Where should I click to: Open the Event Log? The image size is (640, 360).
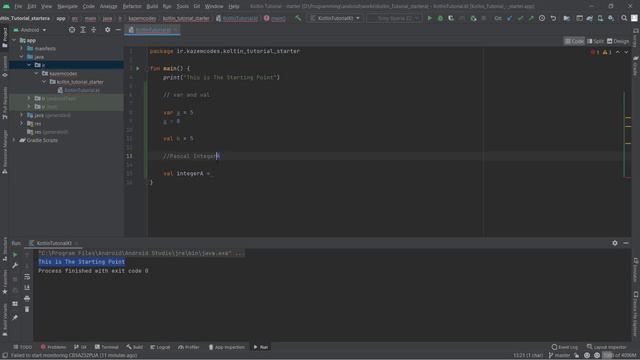(x=564, y=347)
